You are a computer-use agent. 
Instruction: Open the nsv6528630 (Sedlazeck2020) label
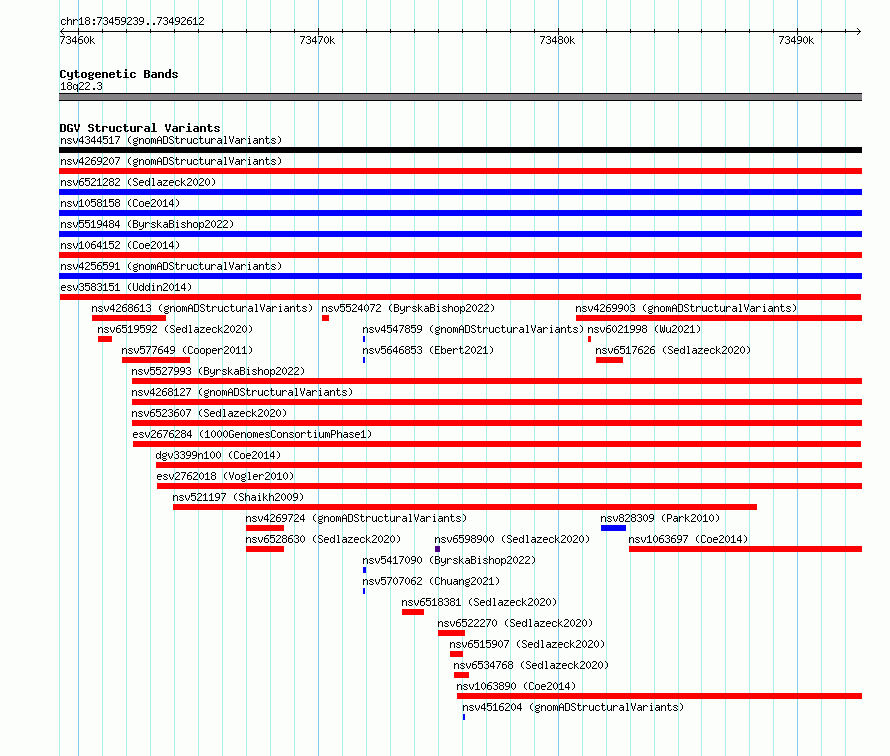(323, 539)
